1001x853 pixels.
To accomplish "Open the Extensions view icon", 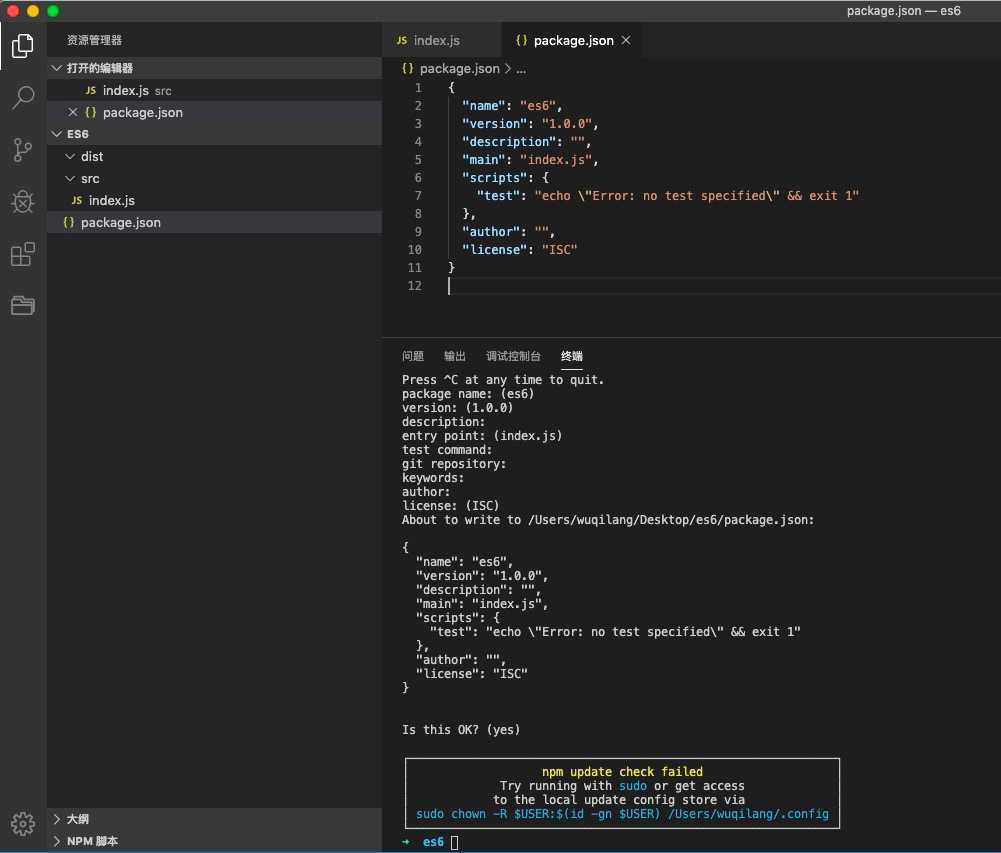I will 22,254.
